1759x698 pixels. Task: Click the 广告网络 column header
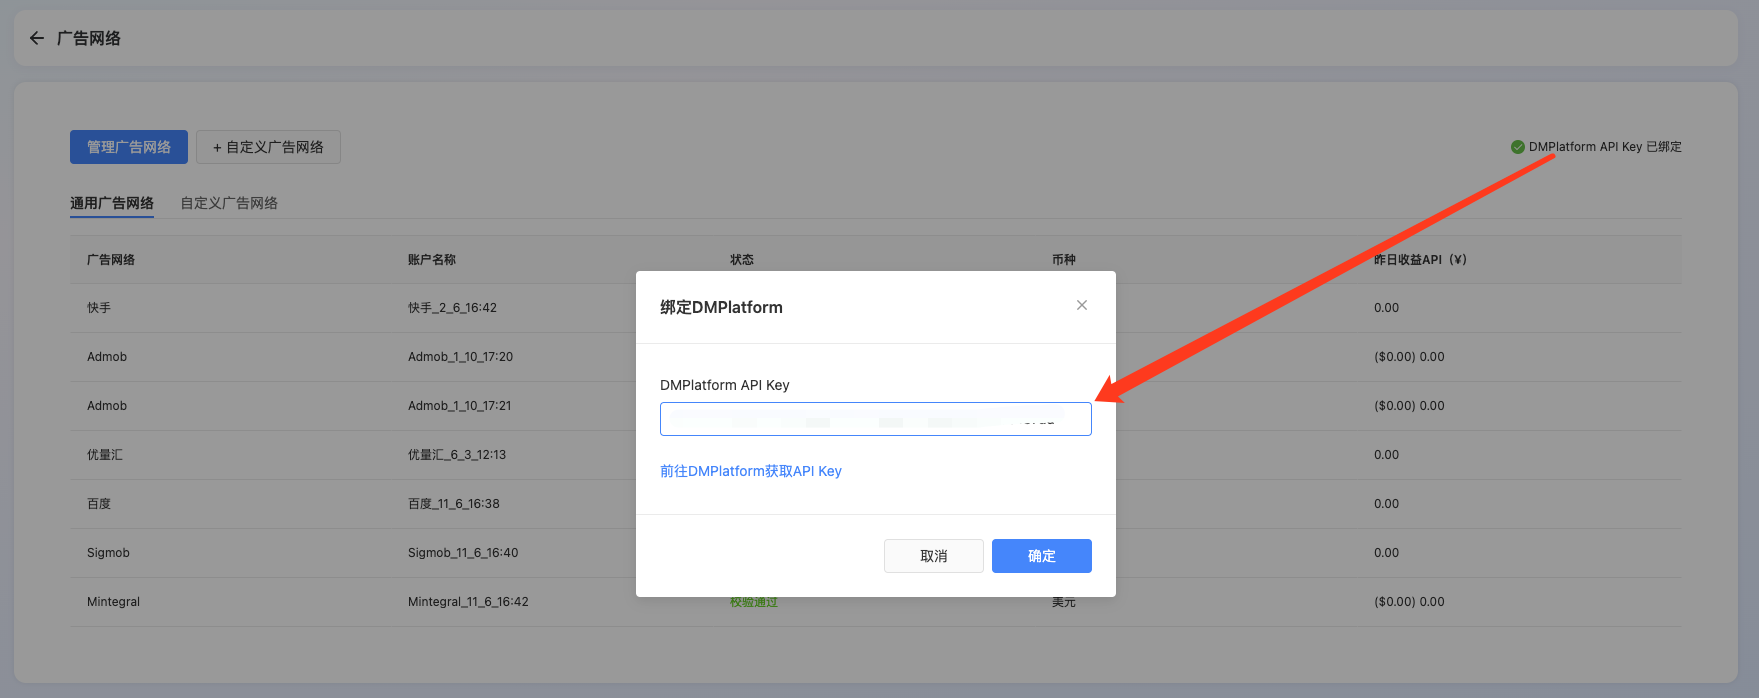[111, 260]
